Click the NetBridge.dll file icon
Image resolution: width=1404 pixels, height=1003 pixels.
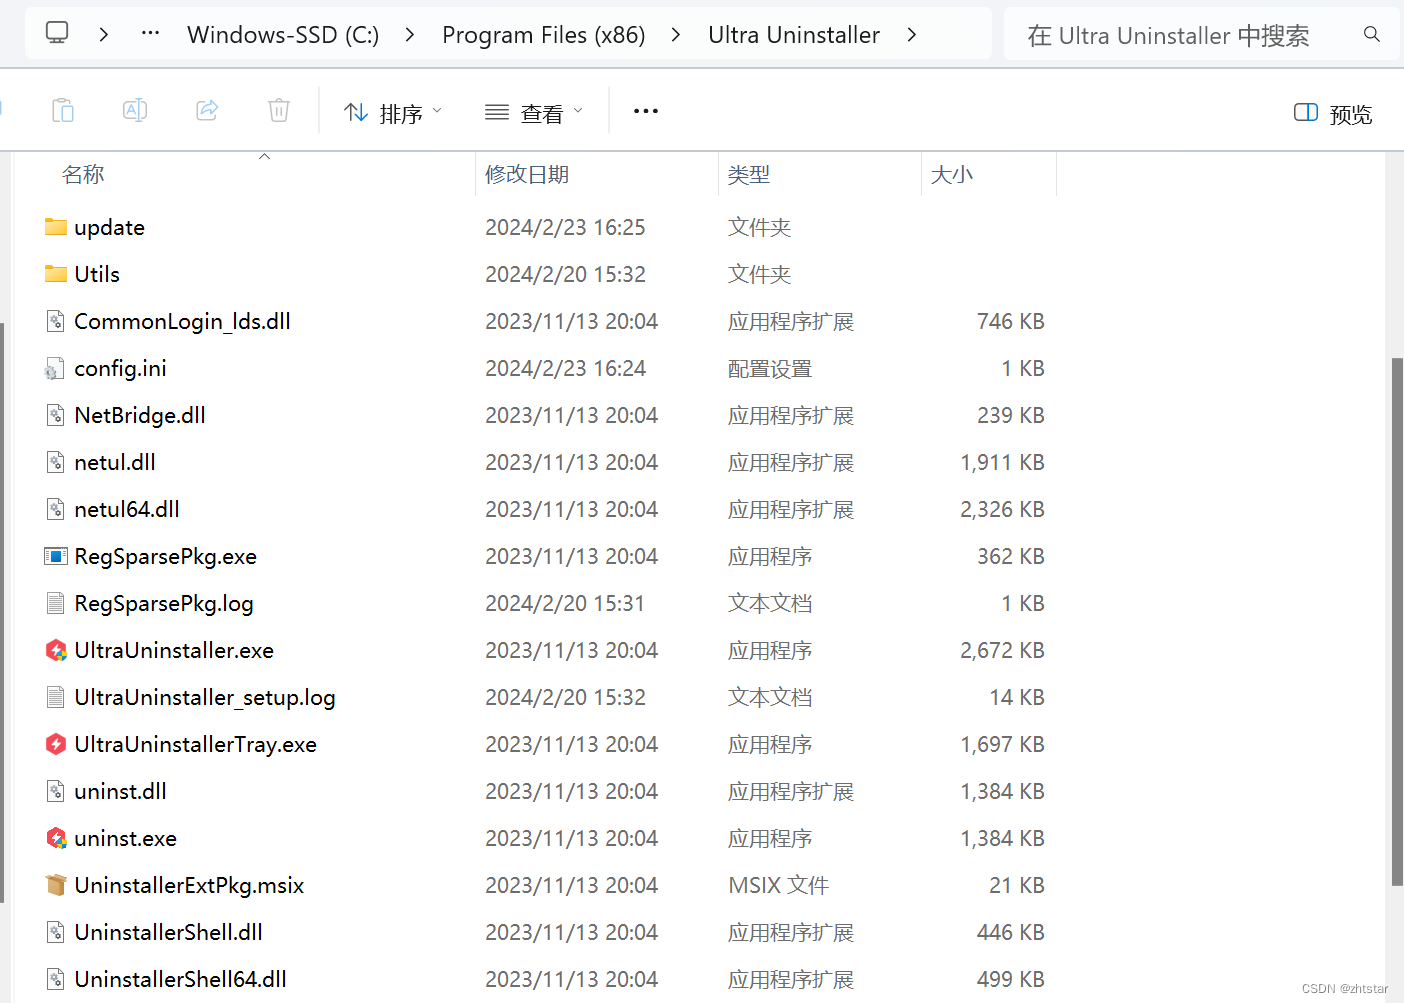(56, 415)
